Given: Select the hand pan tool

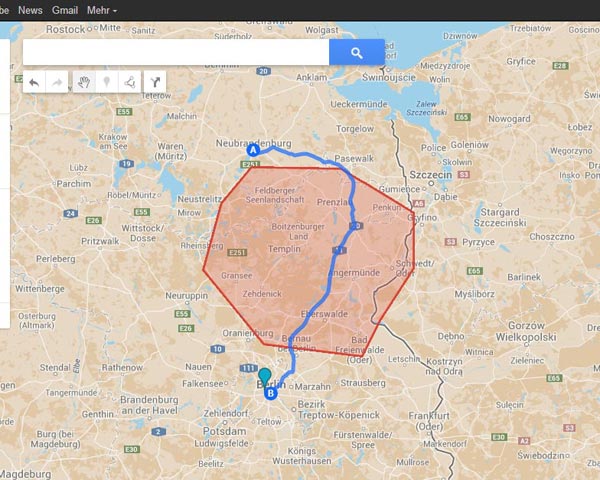Looking at the screenshot, I should [x=84, y=82].
